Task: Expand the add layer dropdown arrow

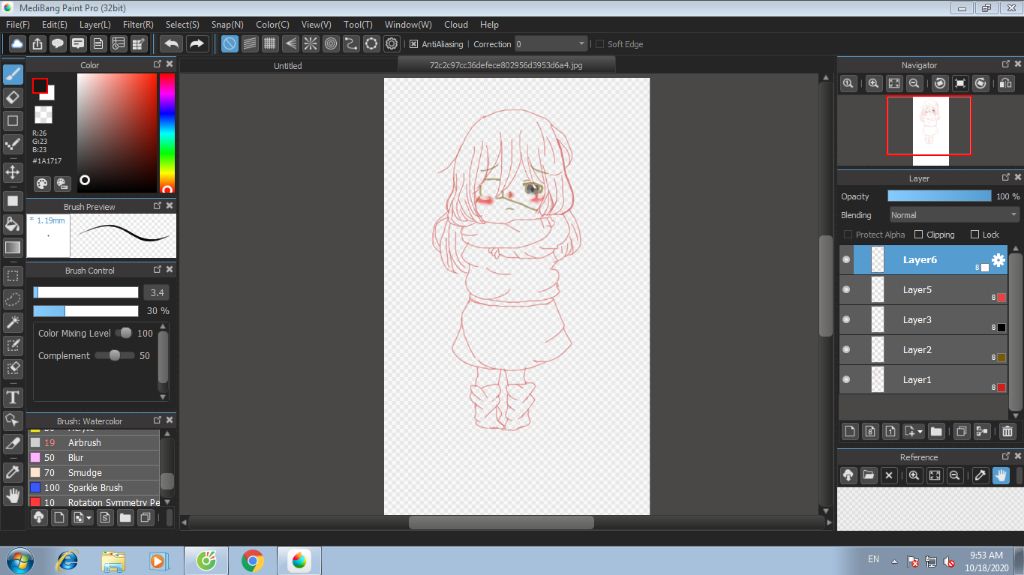Action: [x=920, y=431]
